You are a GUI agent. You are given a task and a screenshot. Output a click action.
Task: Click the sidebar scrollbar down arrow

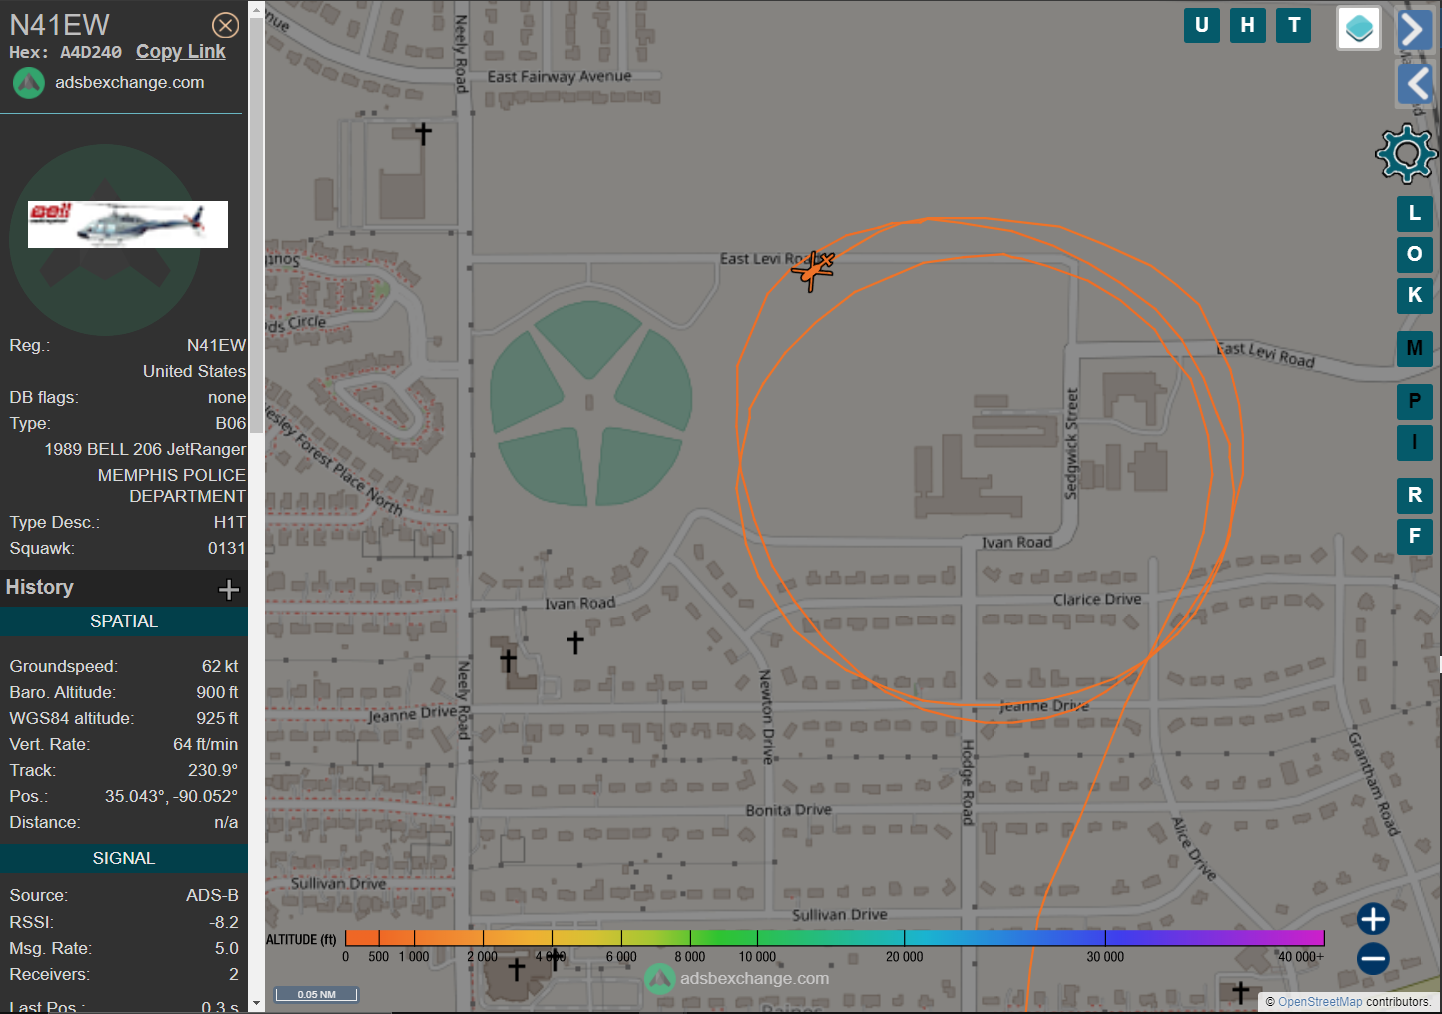pyautogui.click(x=256, y=1003)
